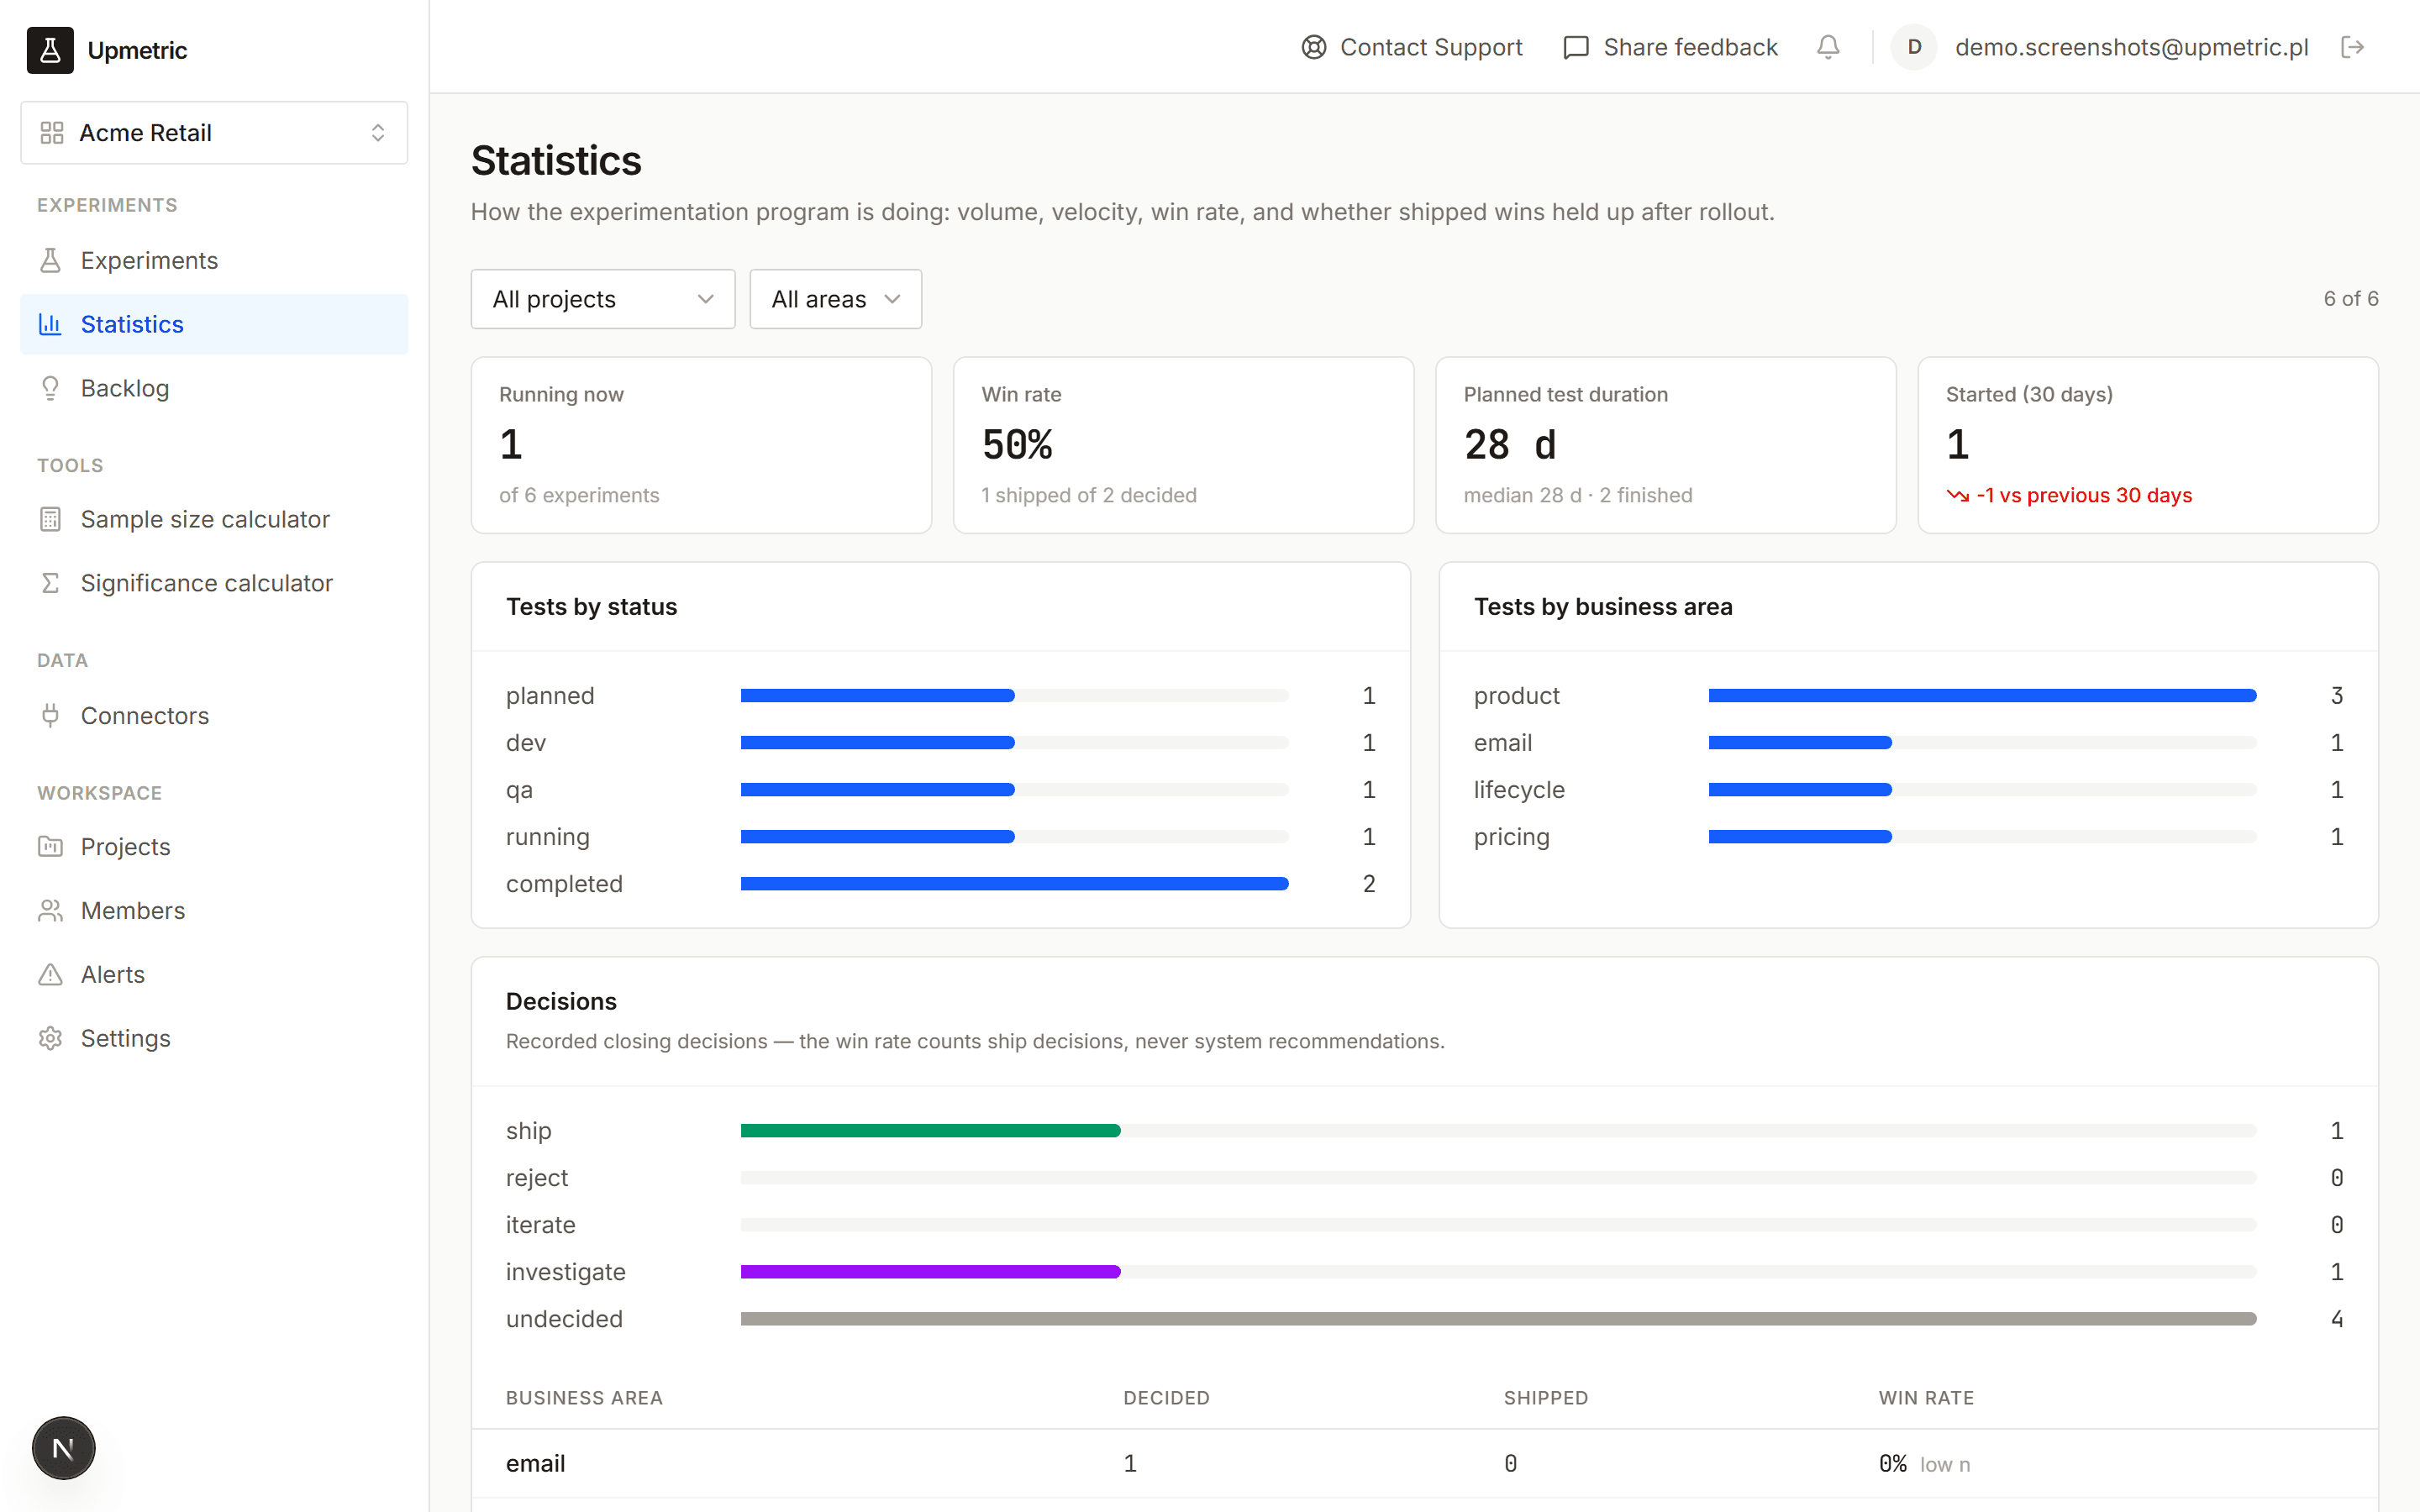Click the WIN RATE column header
The image size is (2420, 1512).
(1926, 1397)
